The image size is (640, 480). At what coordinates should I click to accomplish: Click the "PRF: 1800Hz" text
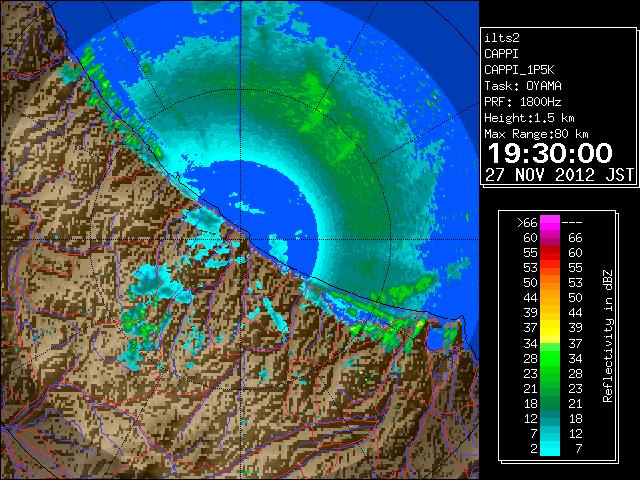(x=523, y=102)
